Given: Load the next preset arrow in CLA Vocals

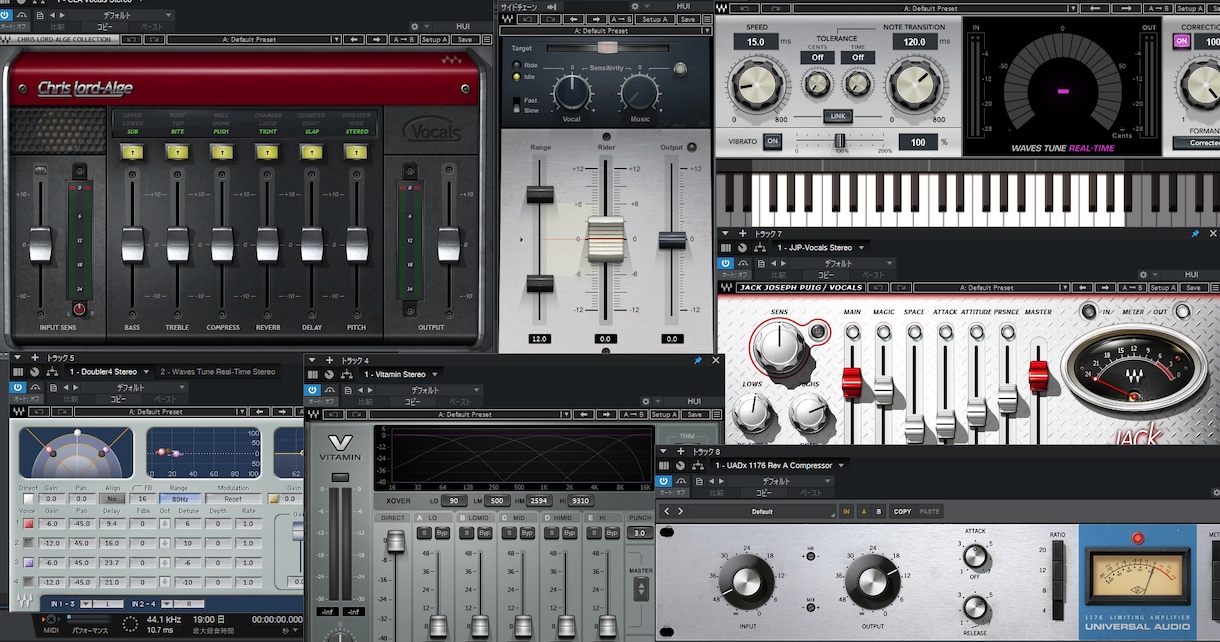Looking at the screenshot, I should (377, 40).
